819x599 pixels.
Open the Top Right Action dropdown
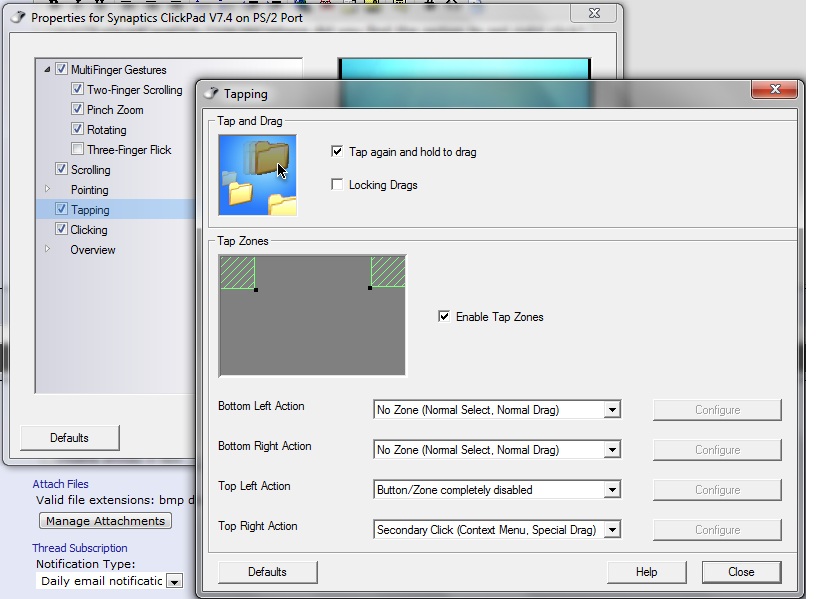(x=612, y=530)
